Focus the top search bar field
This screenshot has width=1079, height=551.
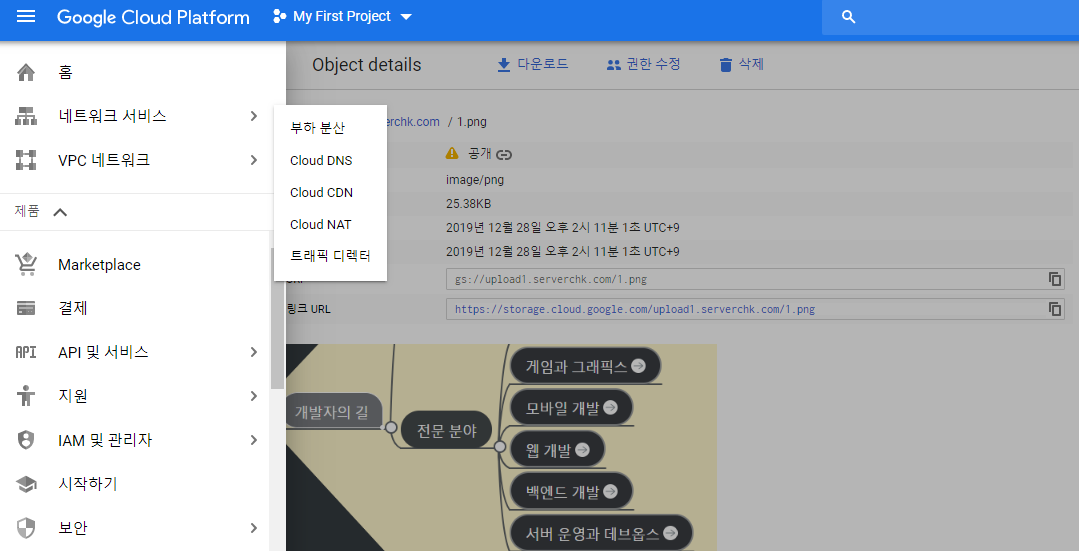(x=950, y=17)
